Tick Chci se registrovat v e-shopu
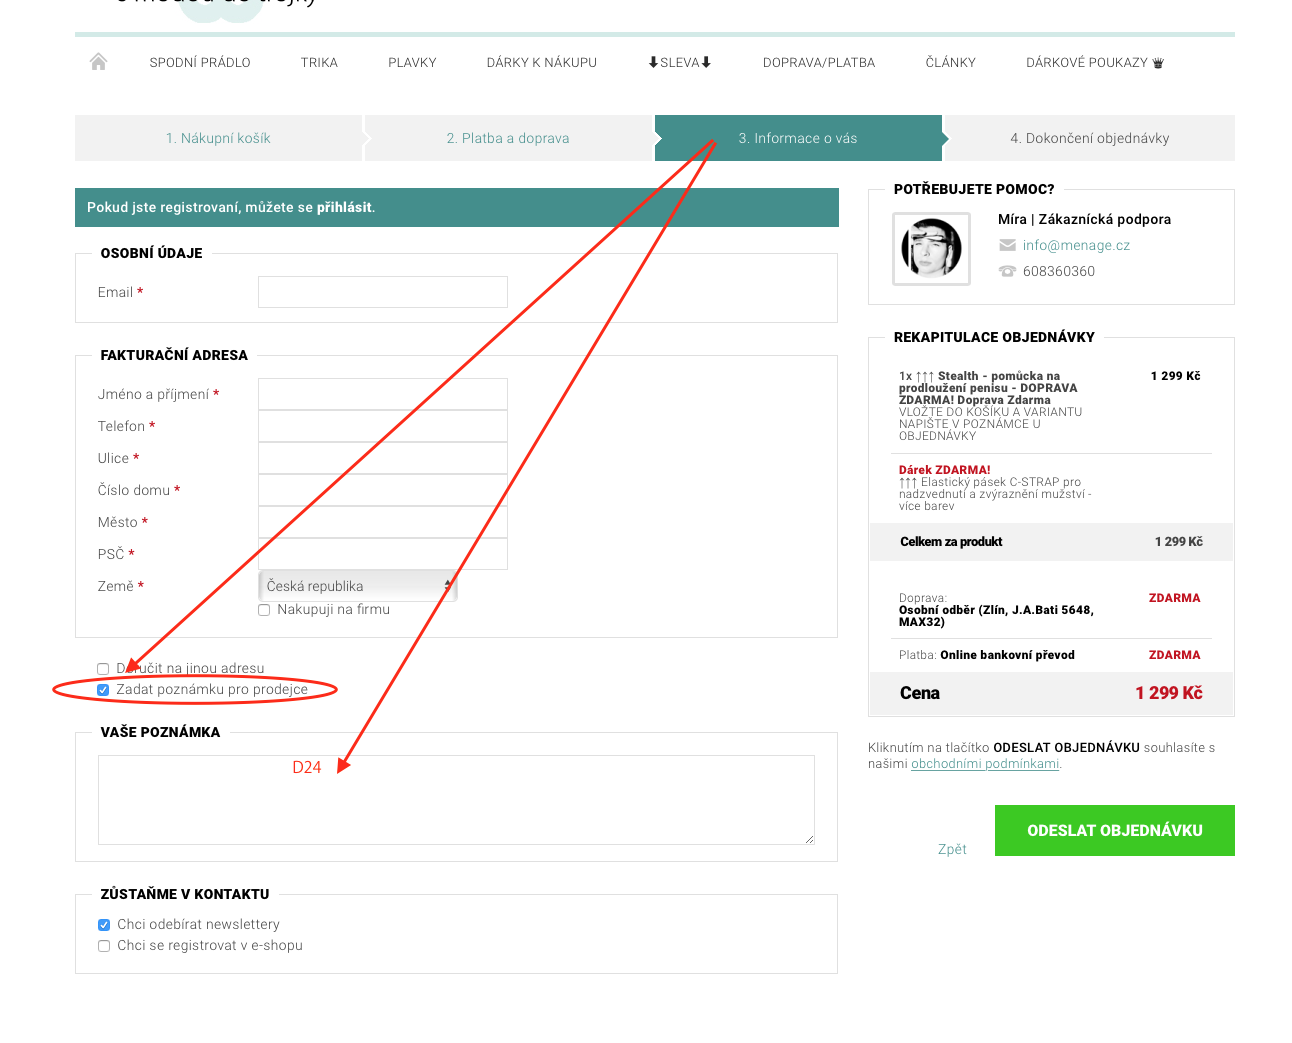 (104, 946)
